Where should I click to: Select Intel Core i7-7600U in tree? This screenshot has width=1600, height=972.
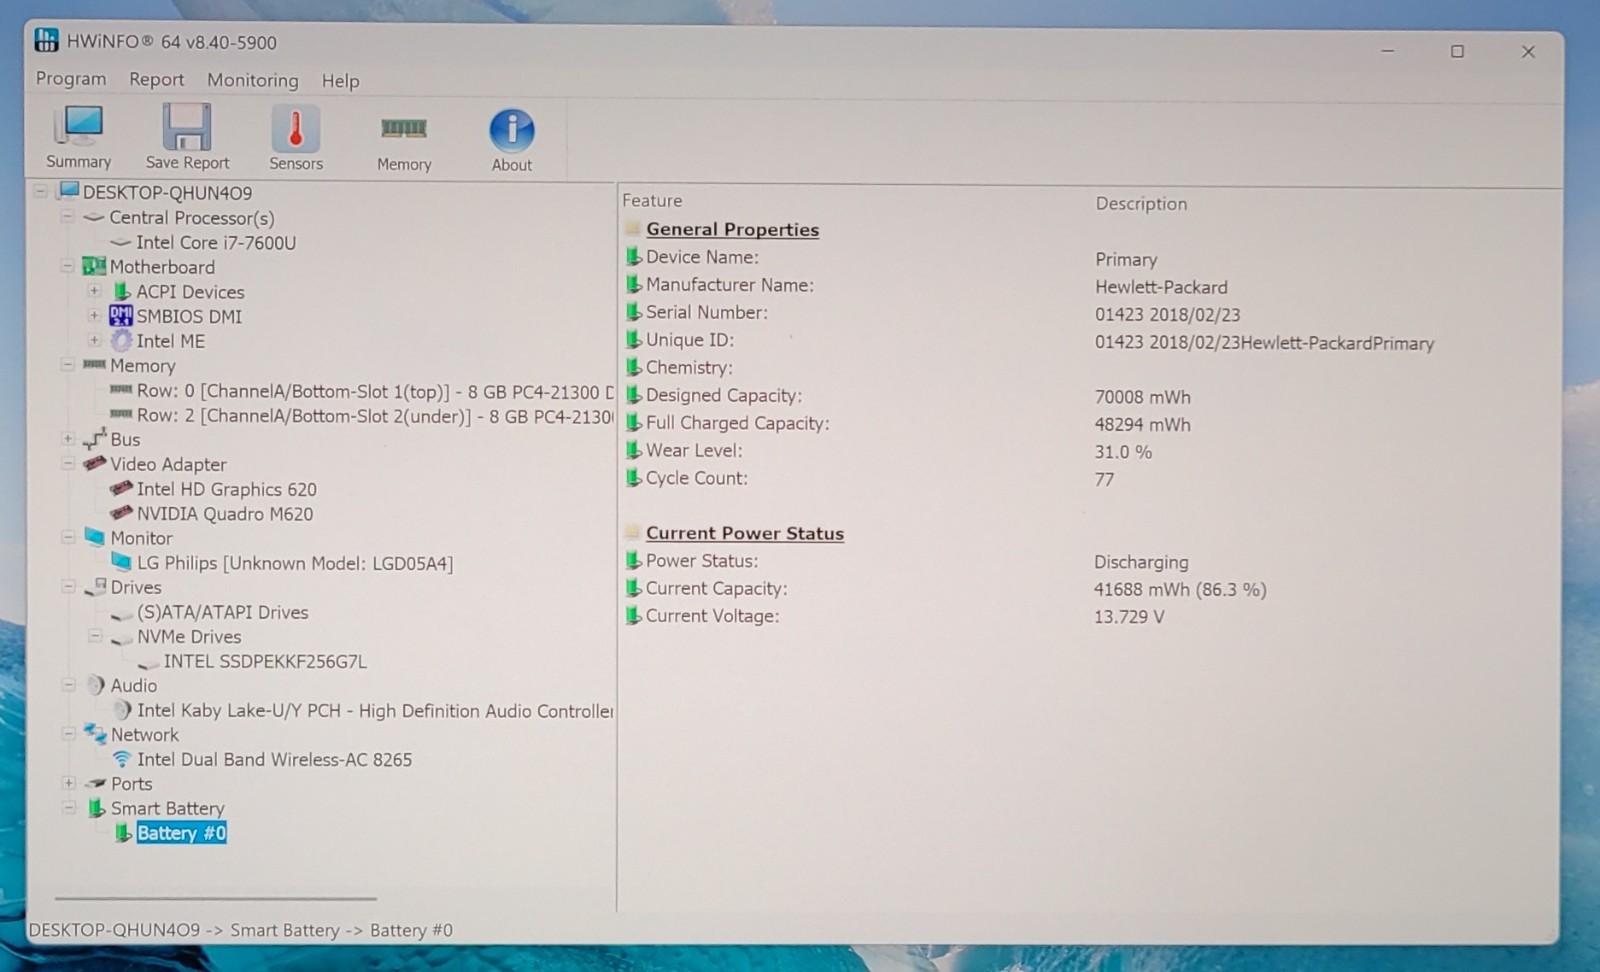[x=216, y=242]
